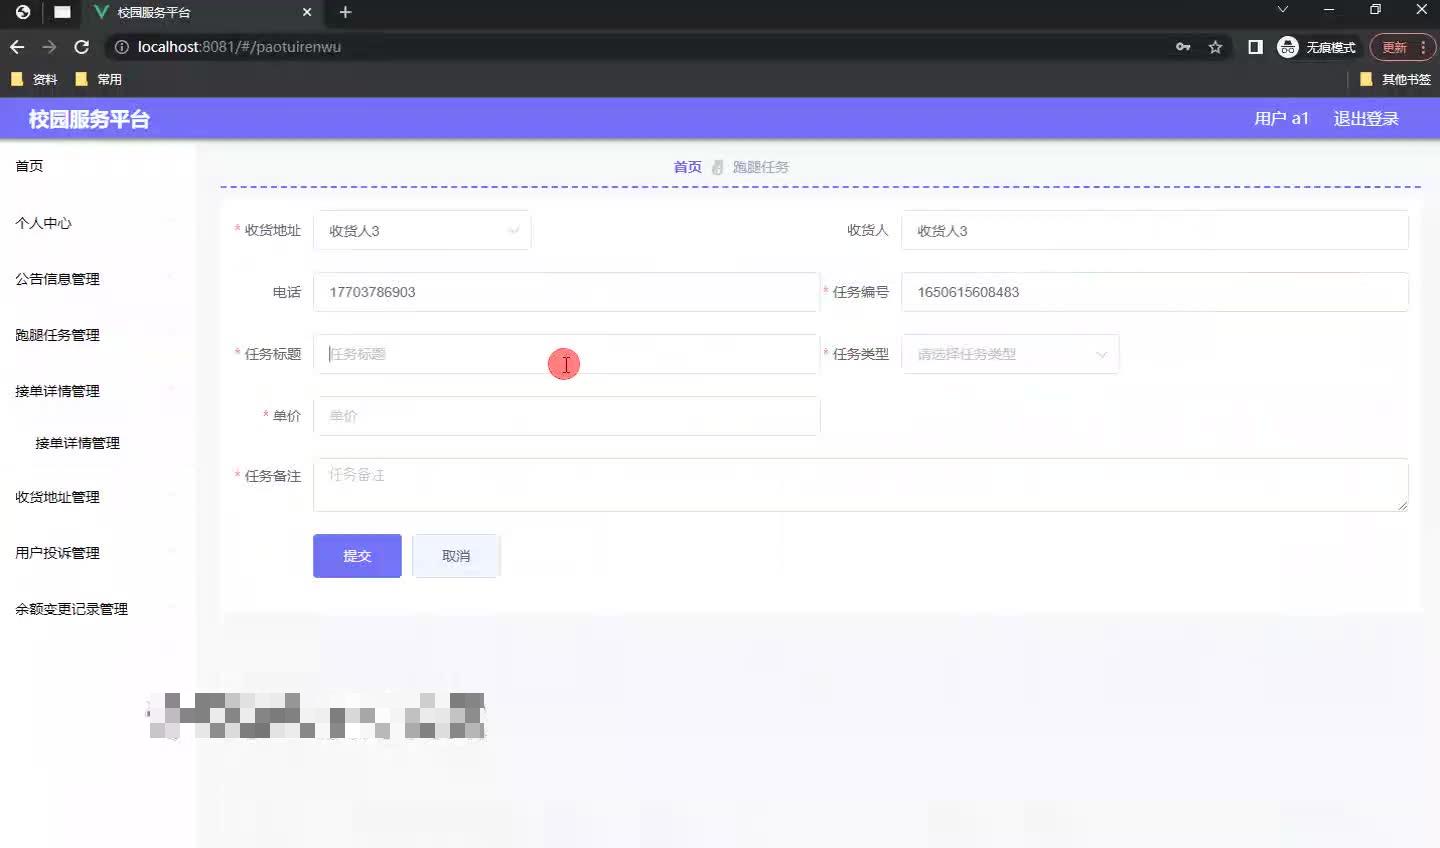Click 校园服务平台 header title

tap(89, 119)
